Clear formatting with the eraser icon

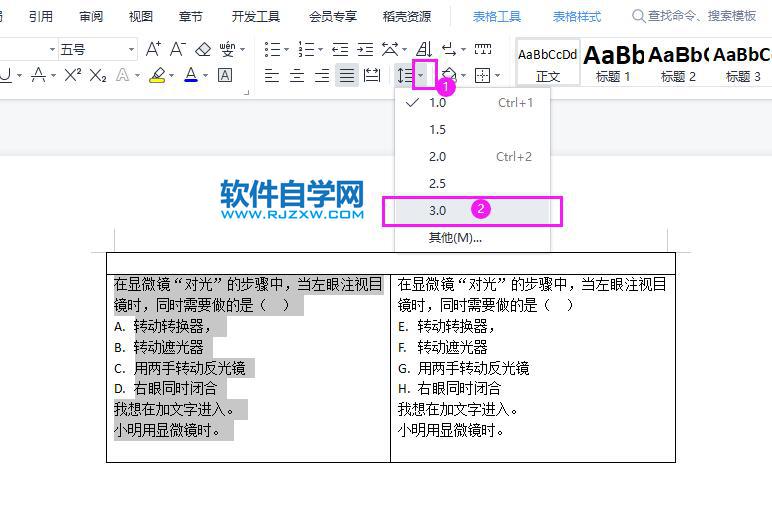pos(203,49)
